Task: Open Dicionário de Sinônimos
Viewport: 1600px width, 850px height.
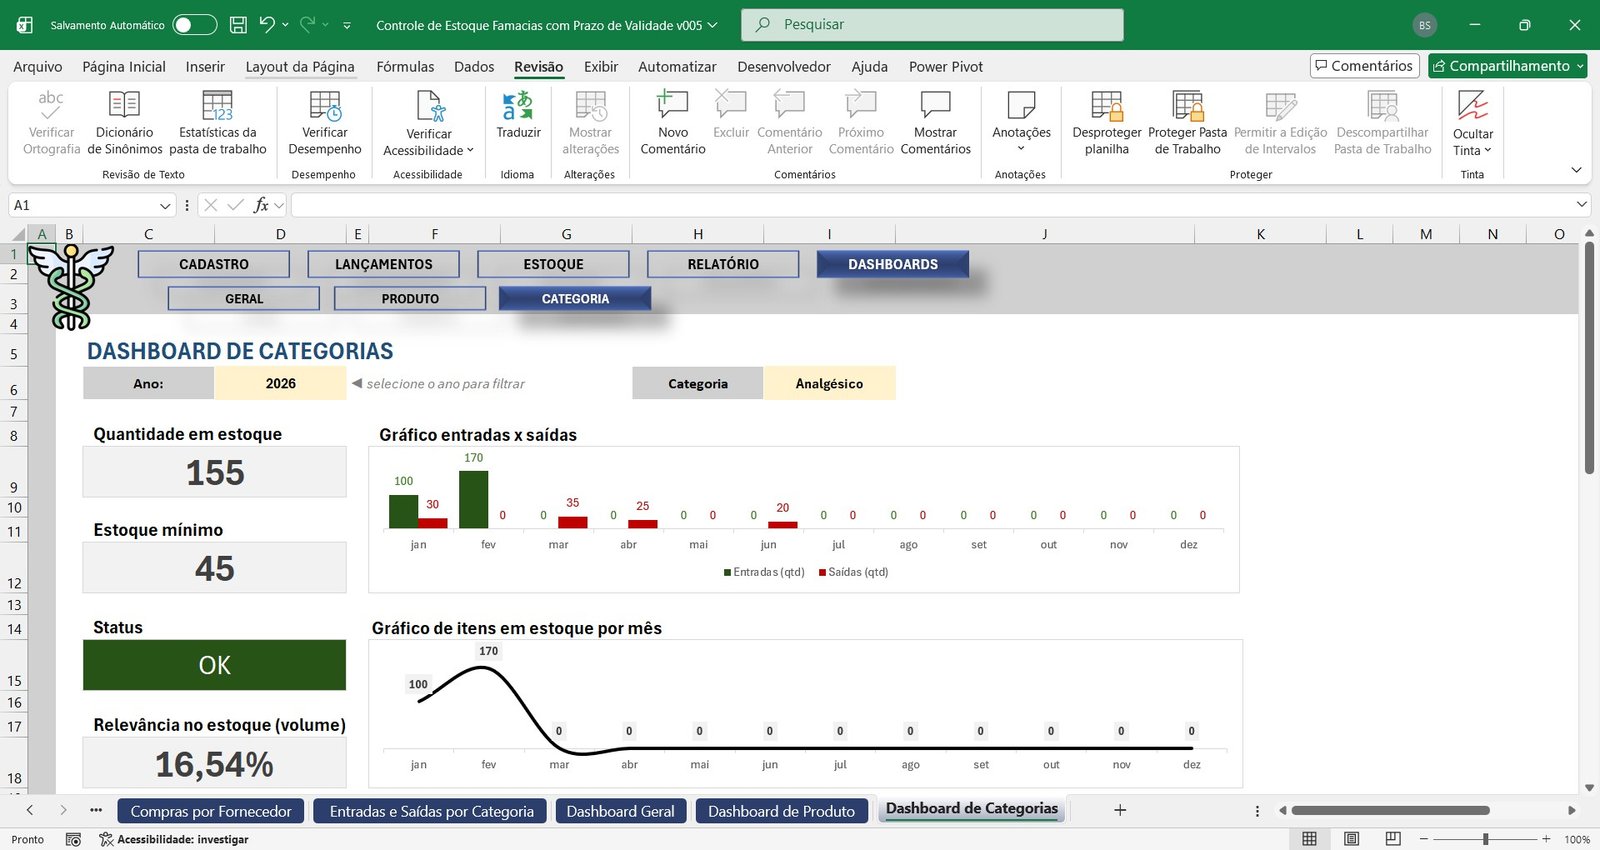Action: (x=124, y=123)
